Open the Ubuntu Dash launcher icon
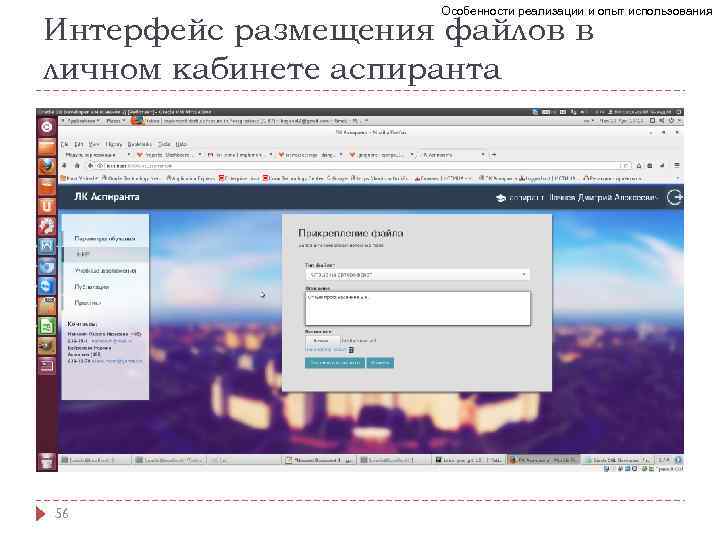Viewport: 720px width, 540px height. click(46, 127)
